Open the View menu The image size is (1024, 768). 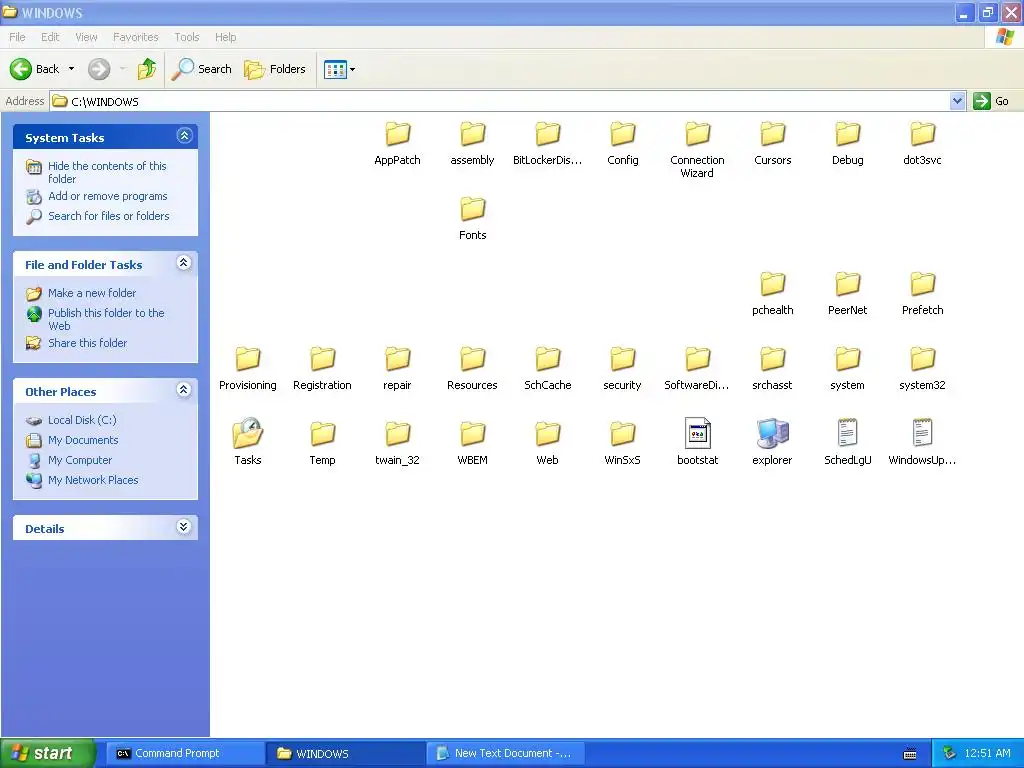(86, 37)
